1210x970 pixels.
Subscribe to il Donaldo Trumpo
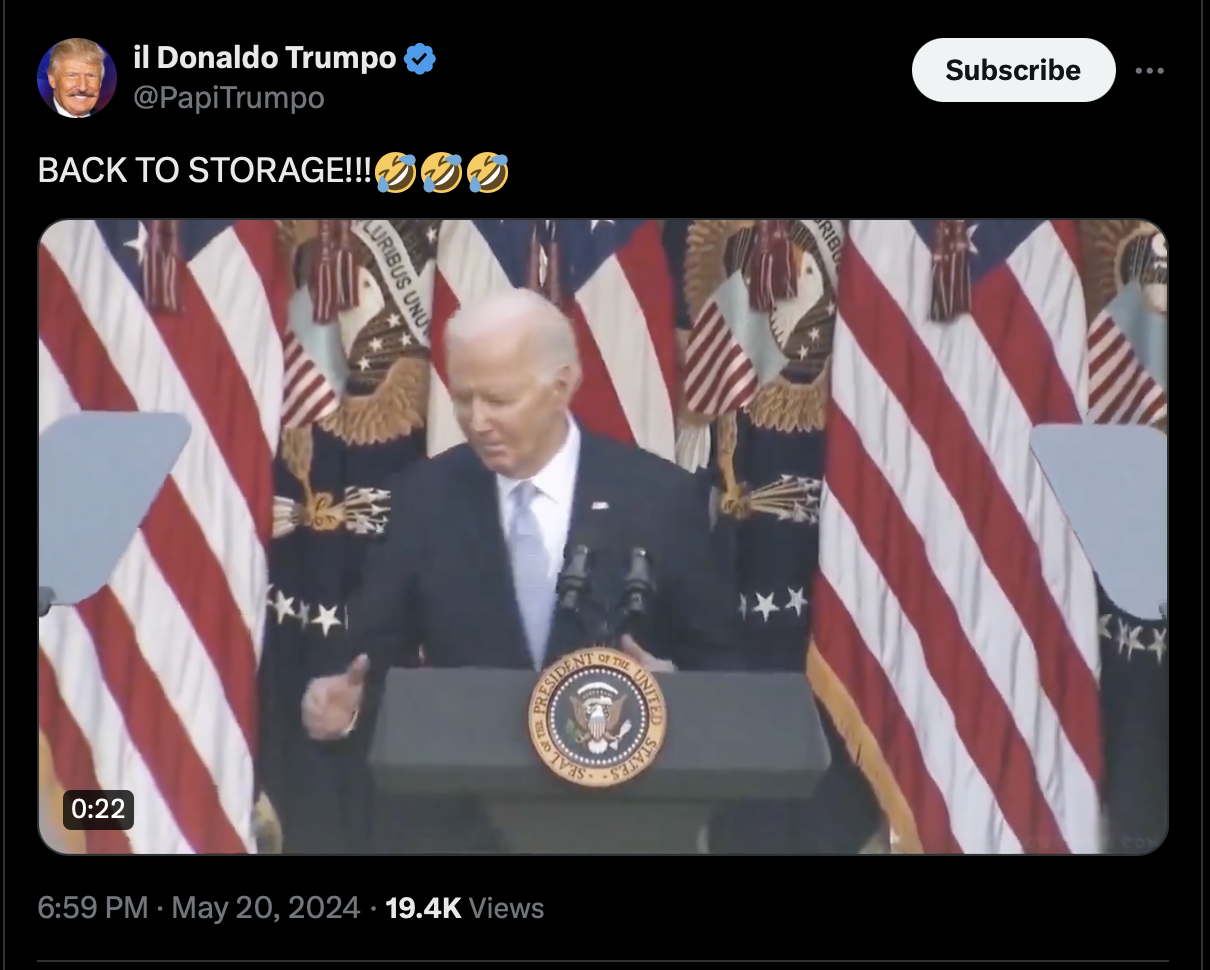point(1013,70)
